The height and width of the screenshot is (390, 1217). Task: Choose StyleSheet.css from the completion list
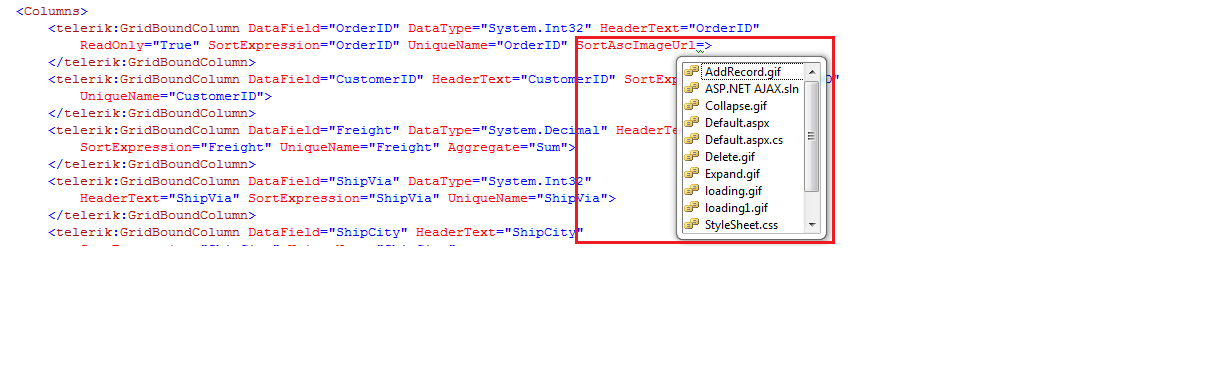(740, 225)
